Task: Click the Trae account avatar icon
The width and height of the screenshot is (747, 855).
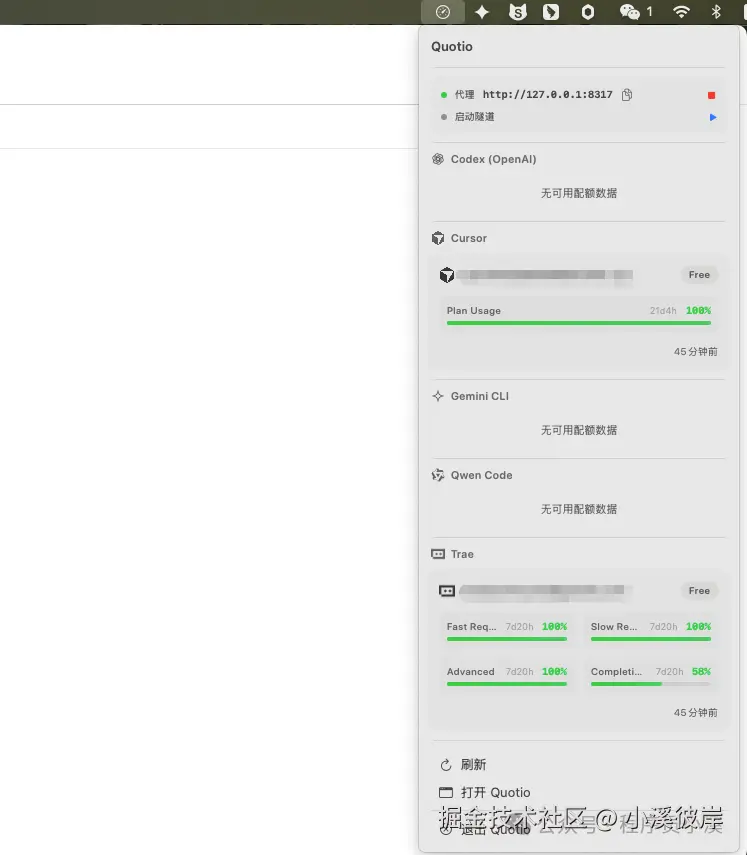Action: tap(447, 591)
